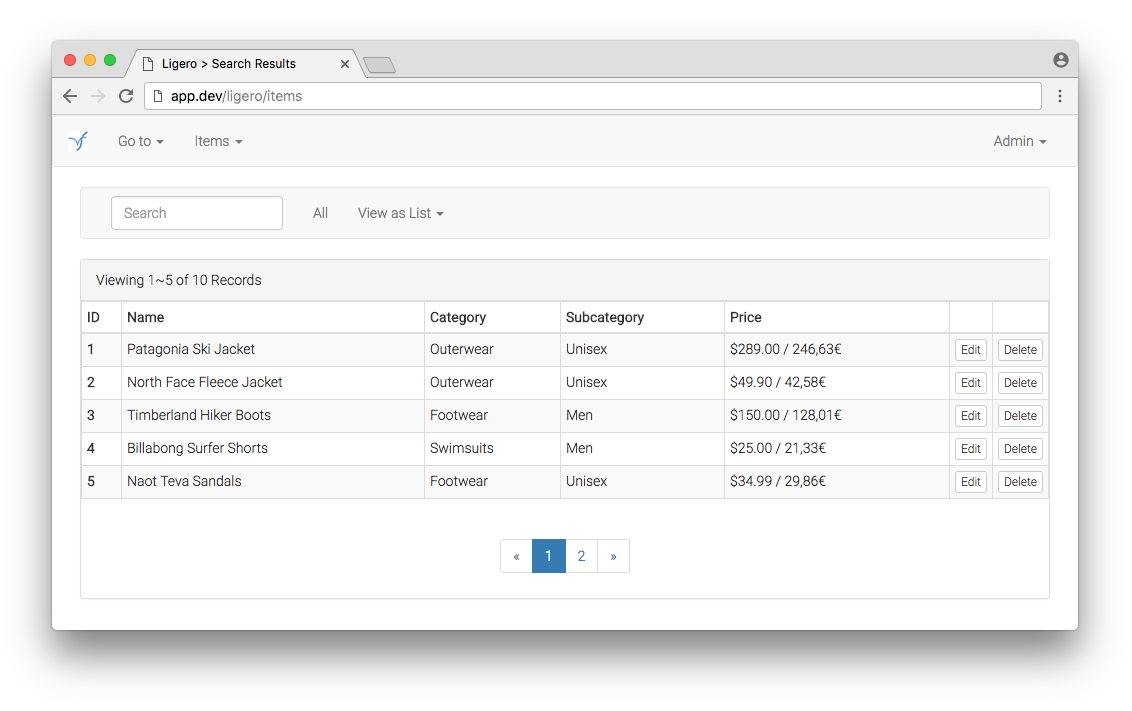Click the $289.00 / 246,63€ price cell
Viewport: 1132px width, 711px height.
(x=837, y=349)
